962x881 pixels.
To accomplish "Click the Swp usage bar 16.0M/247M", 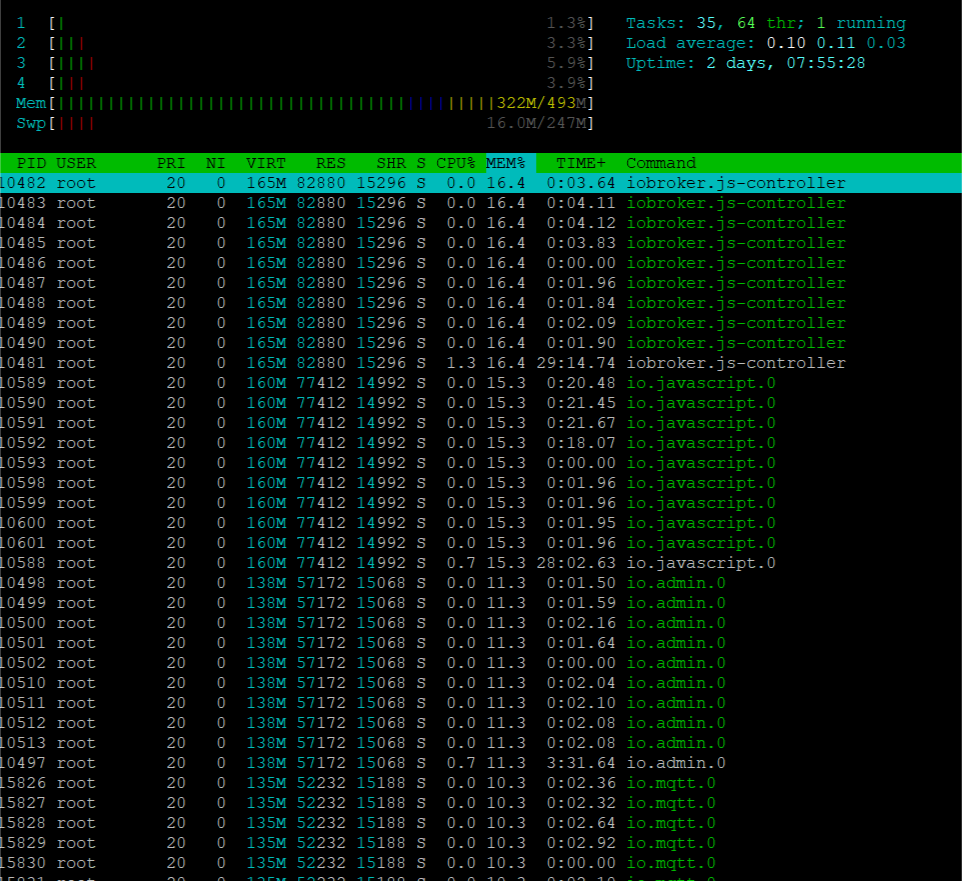I will (305, 123).
